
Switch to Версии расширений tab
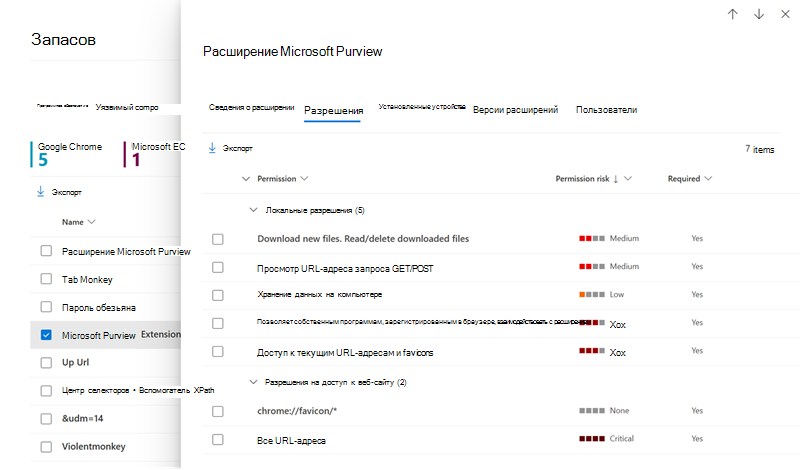(x=515, y=110)
